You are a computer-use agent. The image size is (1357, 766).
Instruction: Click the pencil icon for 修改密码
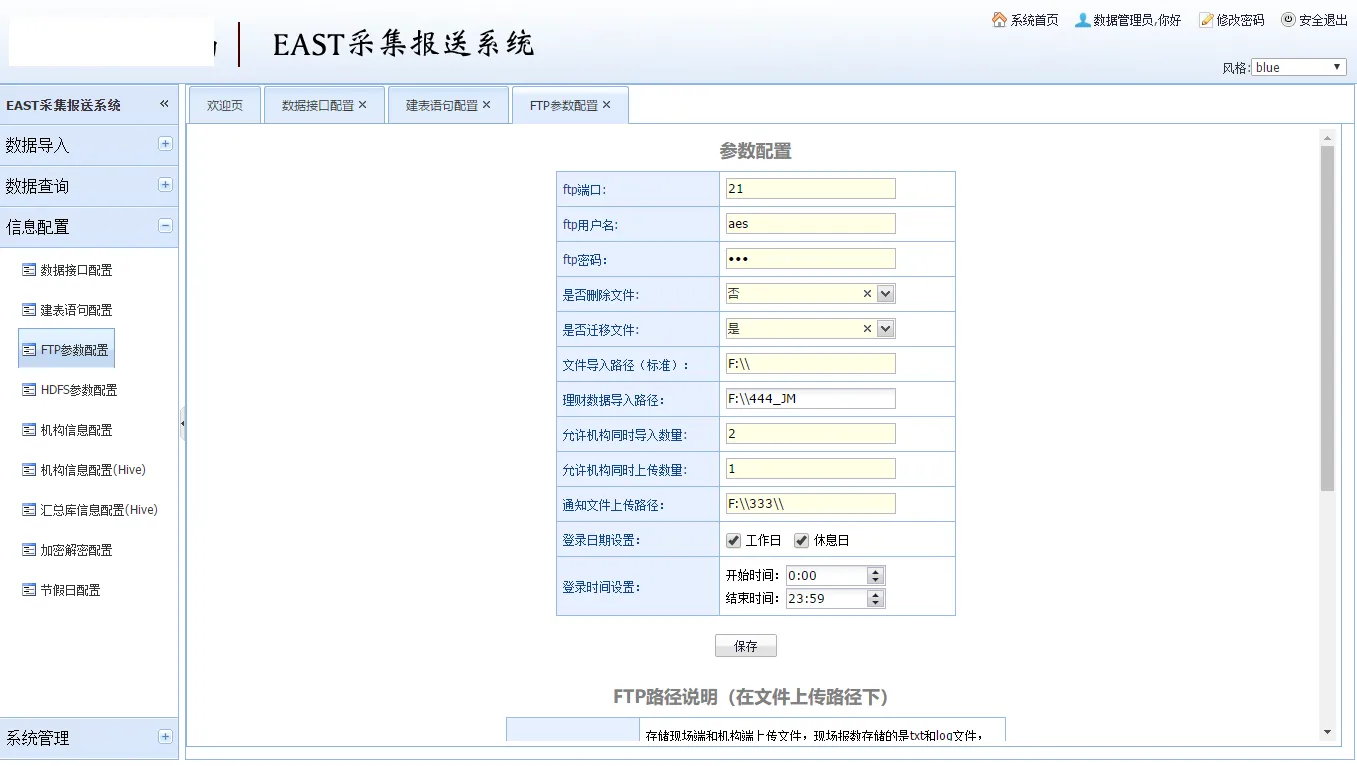pos(1206,20)
